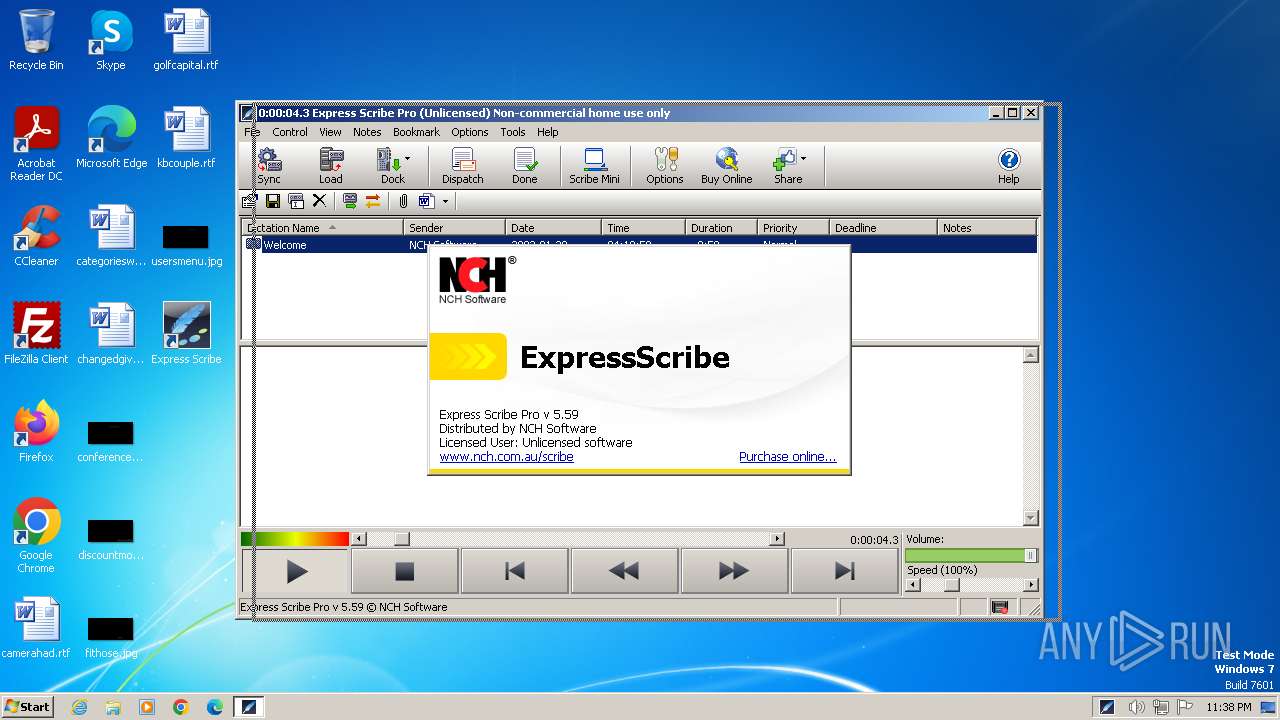Screen dimensions: 1280x720
Task: Click the taskbar volume speaker icon
Action: point(1136,707)
